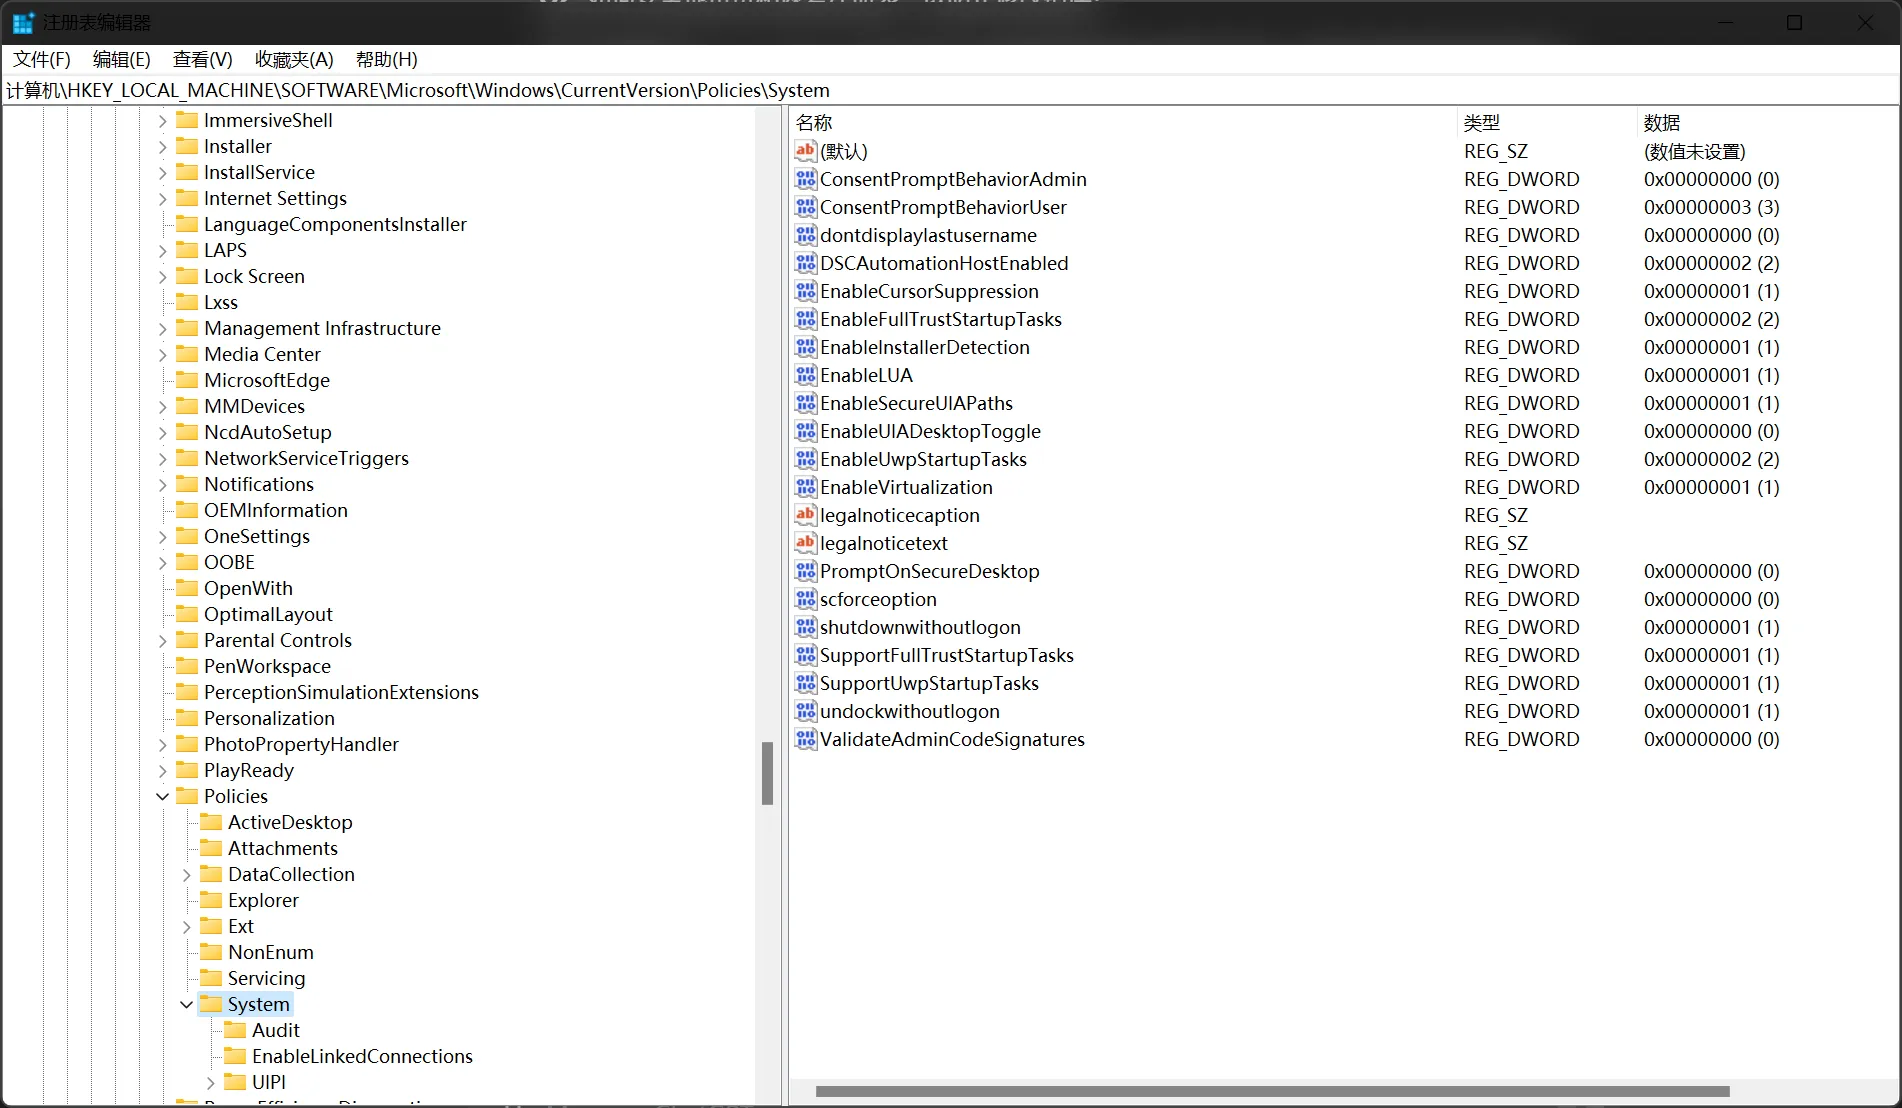1902x1108 pixels.
Task: Expand the UIPI subkey
Action: (211, 1083)
